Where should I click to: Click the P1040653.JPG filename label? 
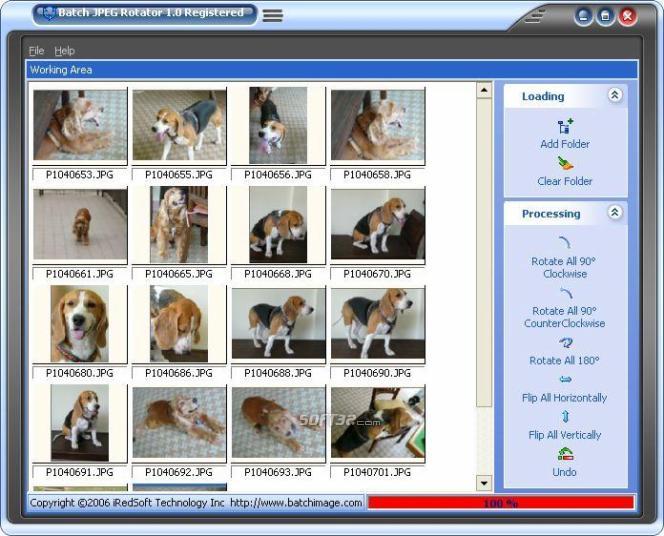pyautogui.click(x=80, y=175)
